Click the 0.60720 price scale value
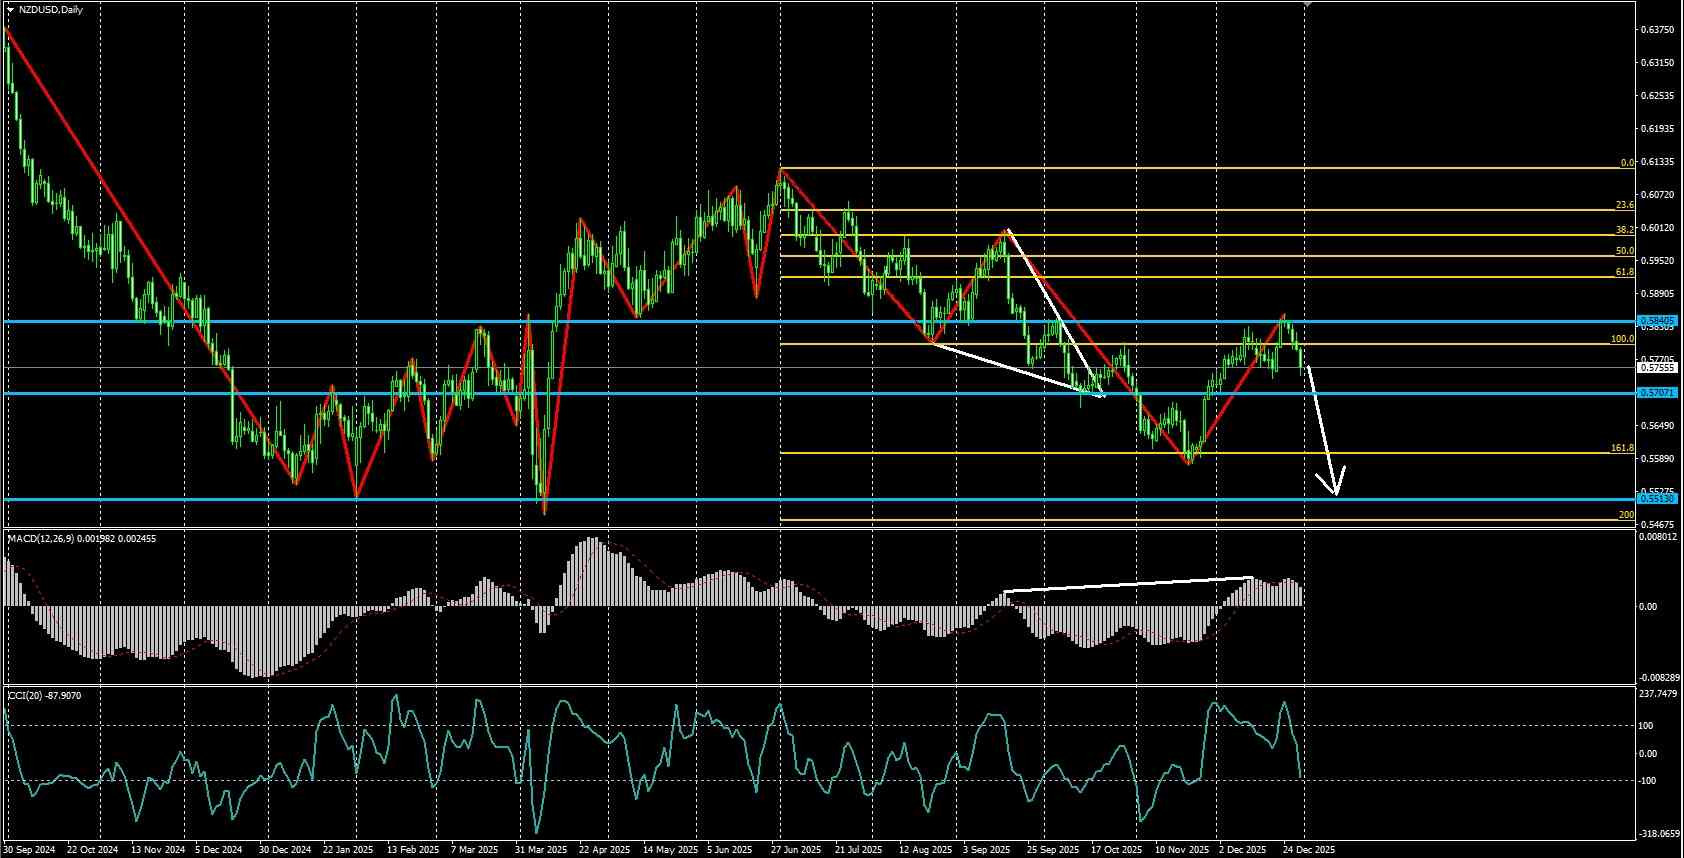Image resolution: width=1684 pixels, height=858 pixels. tap(1657, 195)
